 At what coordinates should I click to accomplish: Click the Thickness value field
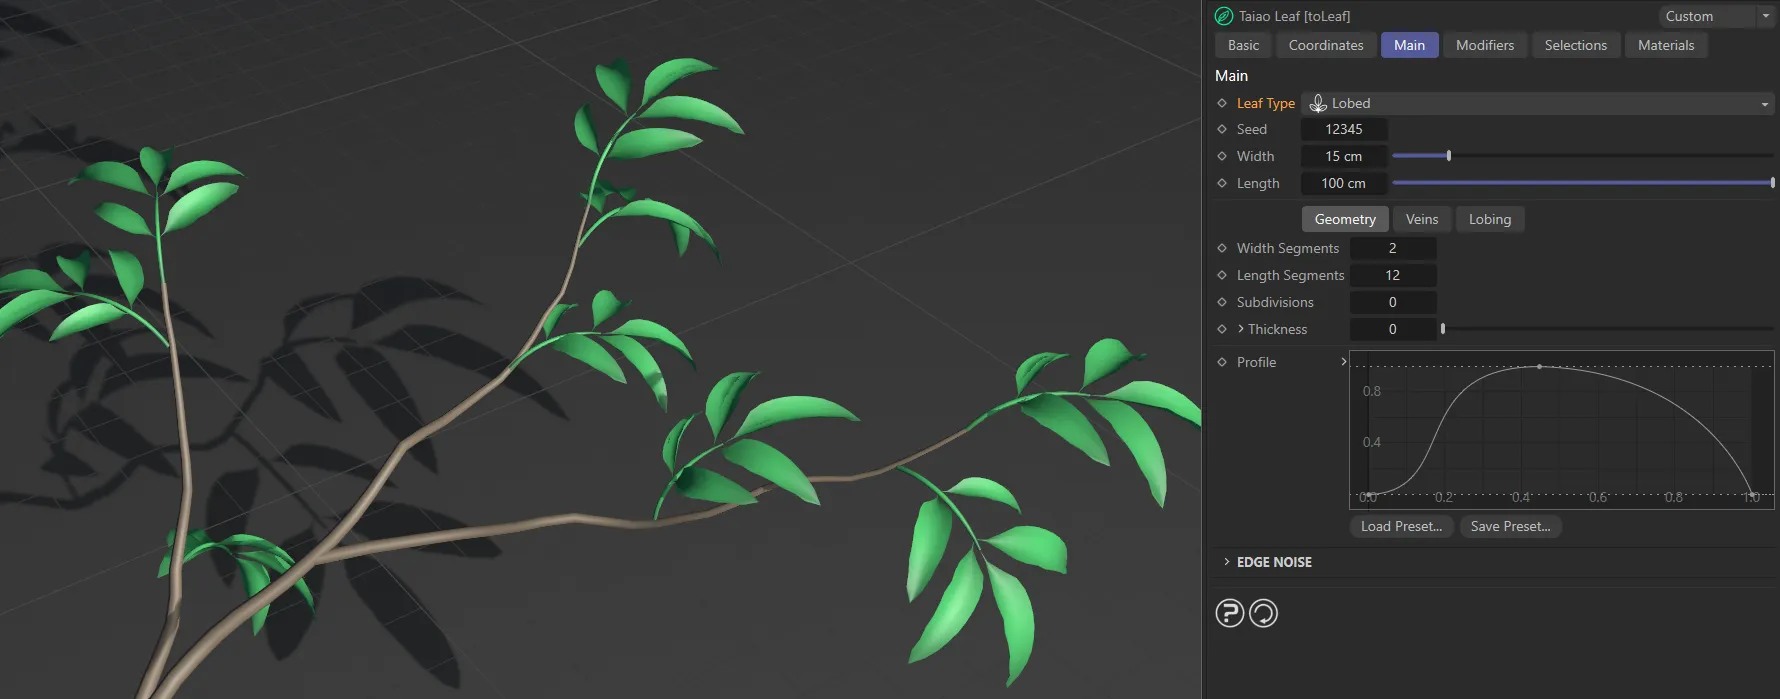click(x=1393, y=329)
